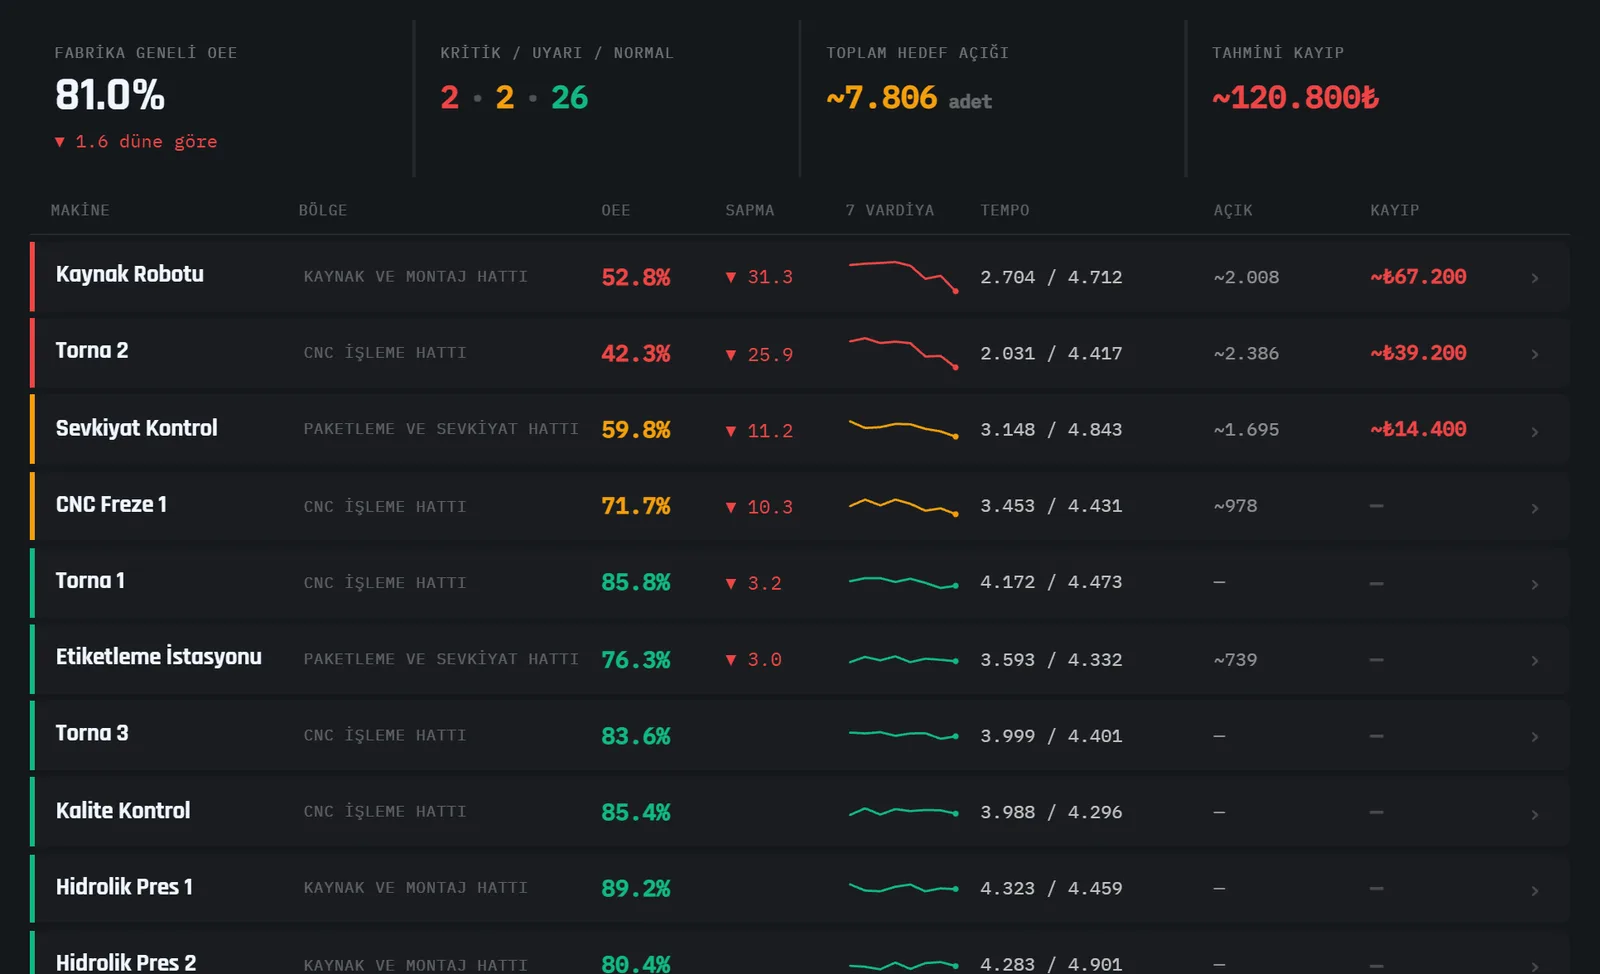Viewport: 1600px width, 974px height.
Task: Select the CNC Freze 1 machine name
Action: [111, 504]
